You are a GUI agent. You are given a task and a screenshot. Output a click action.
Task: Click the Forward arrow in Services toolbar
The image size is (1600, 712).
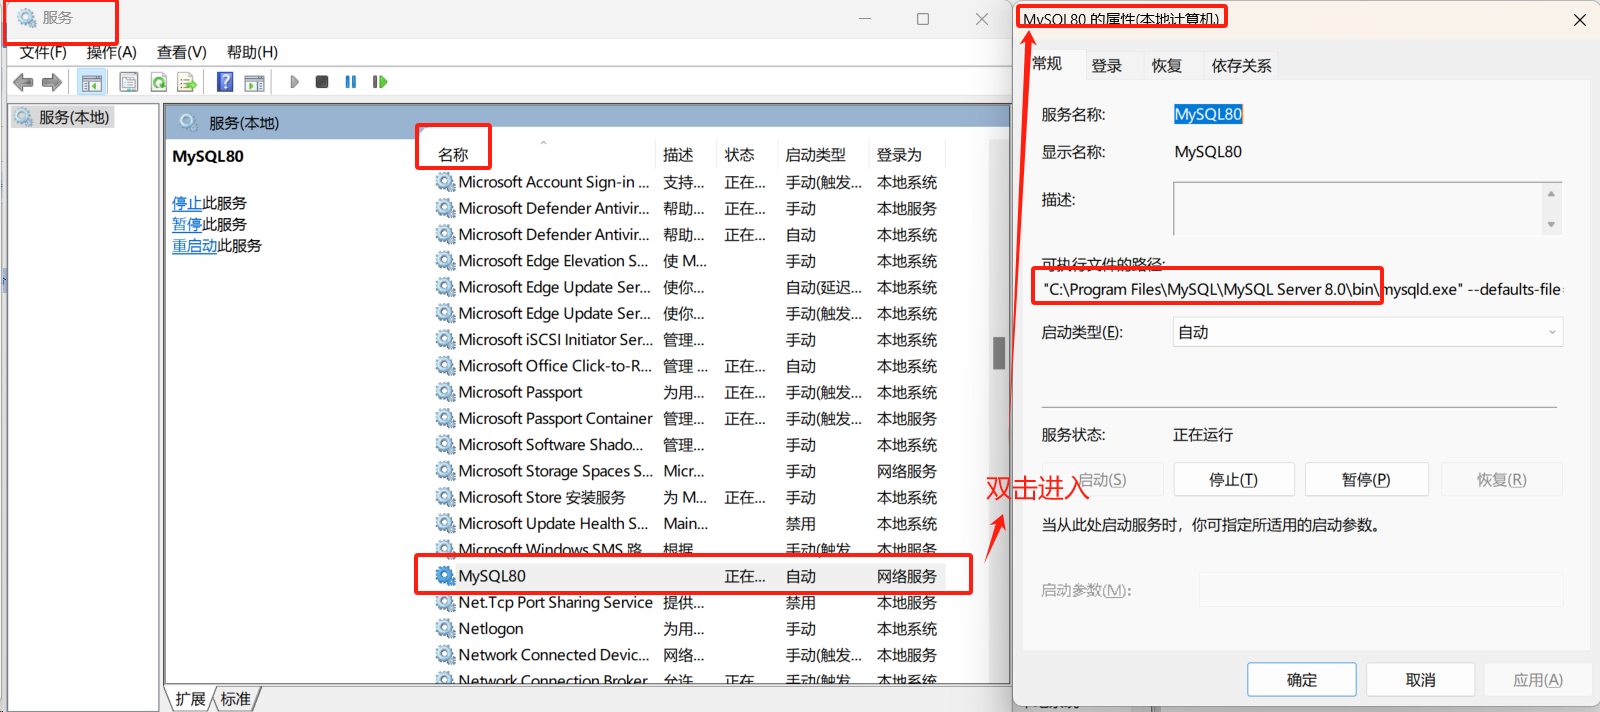(x=52, y=82)
